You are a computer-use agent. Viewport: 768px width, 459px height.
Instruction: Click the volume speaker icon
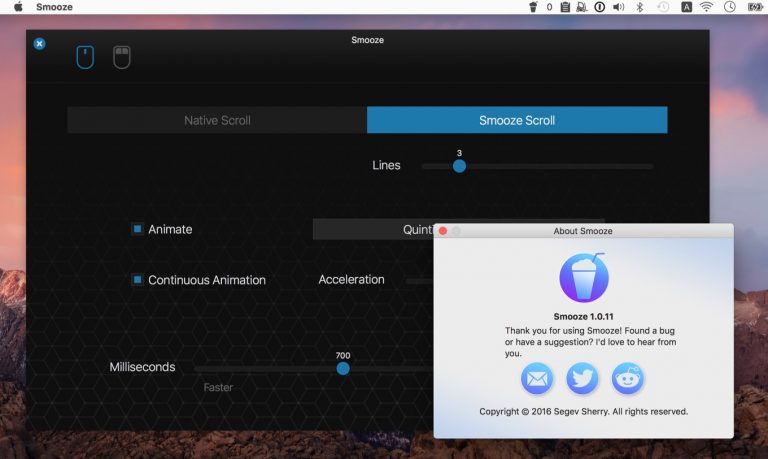[618, 7]
